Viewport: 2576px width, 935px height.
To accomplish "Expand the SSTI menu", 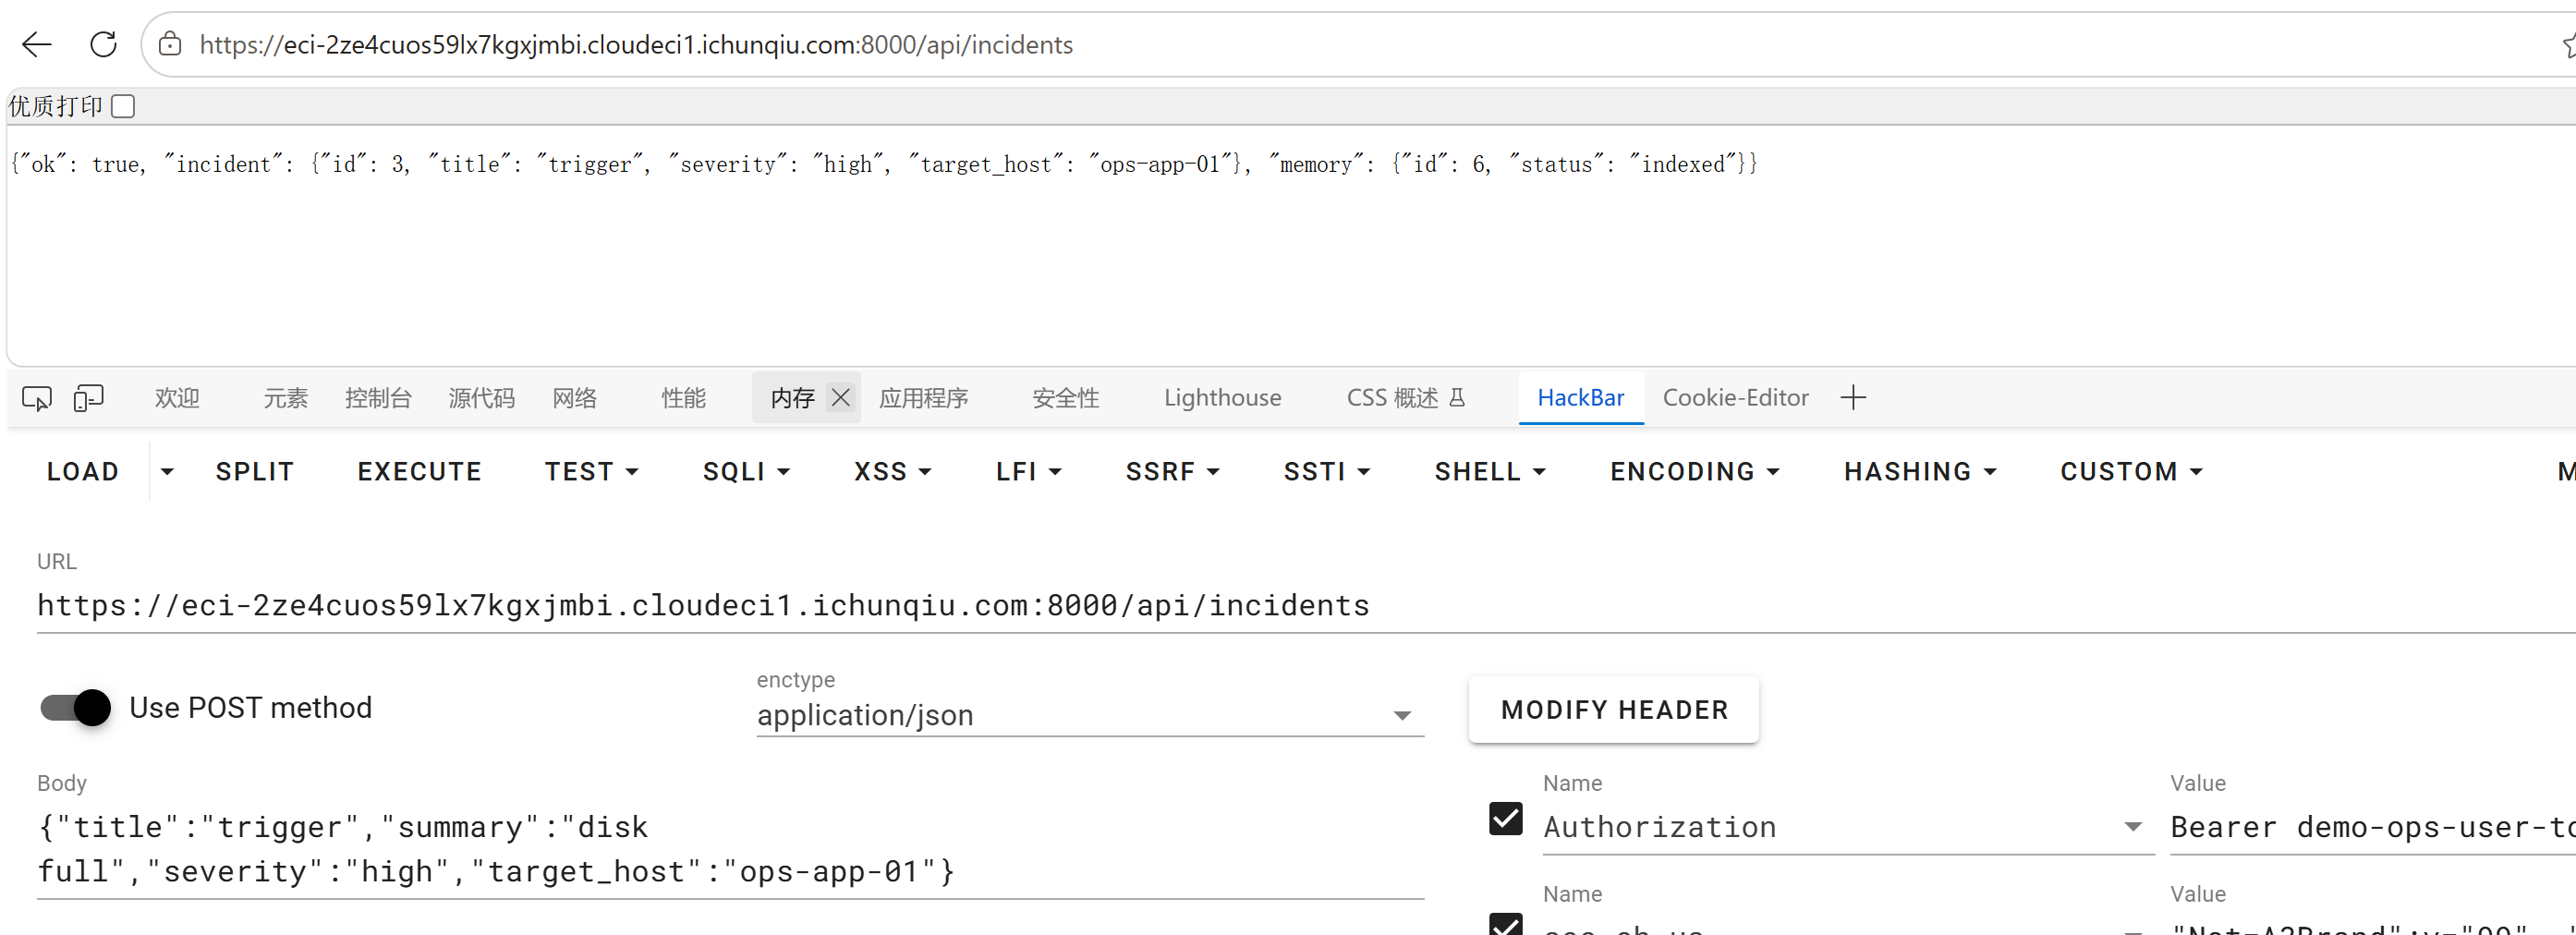I will (x=1326, y=471).
